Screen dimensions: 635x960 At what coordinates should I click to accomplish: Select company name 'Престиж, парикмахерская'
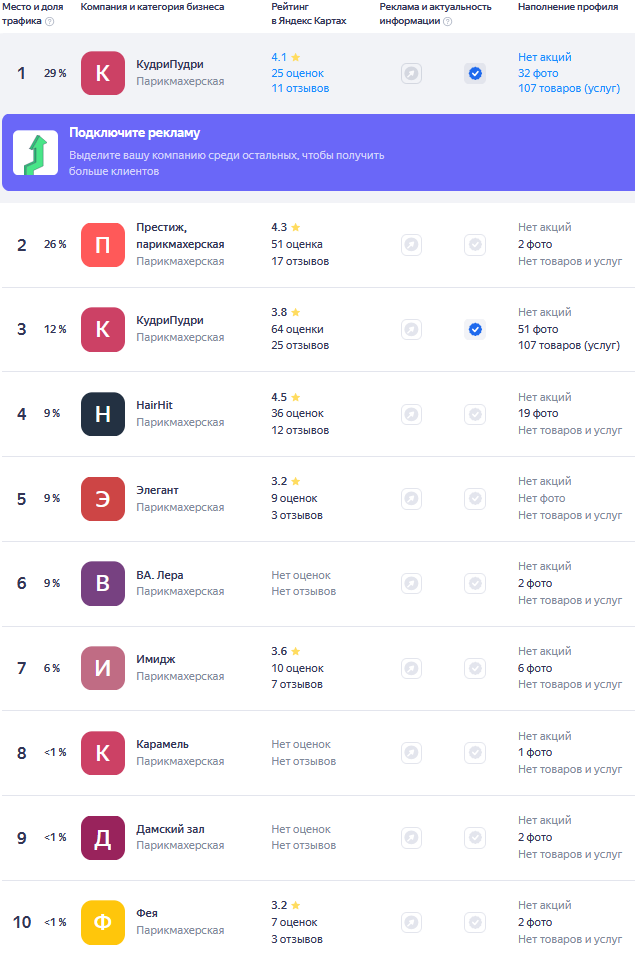click(180, 236)
